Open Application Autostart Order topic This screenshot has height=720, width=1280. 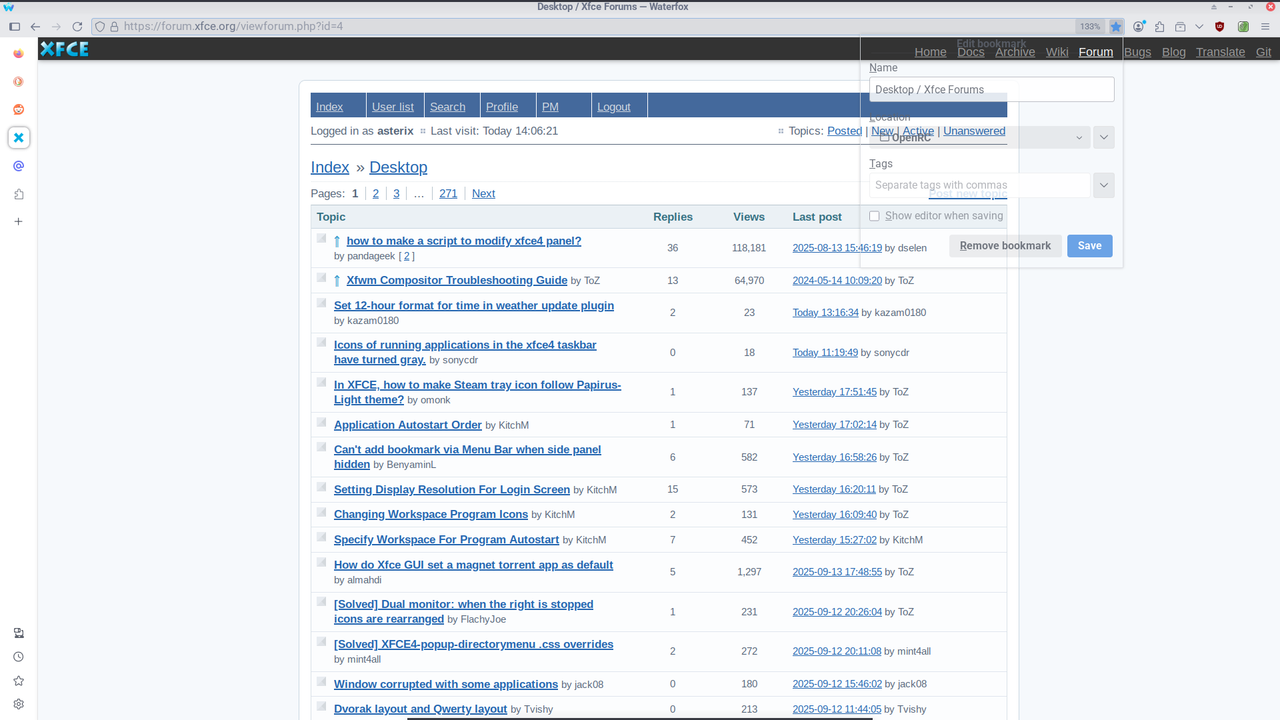[x=408, y=425]
